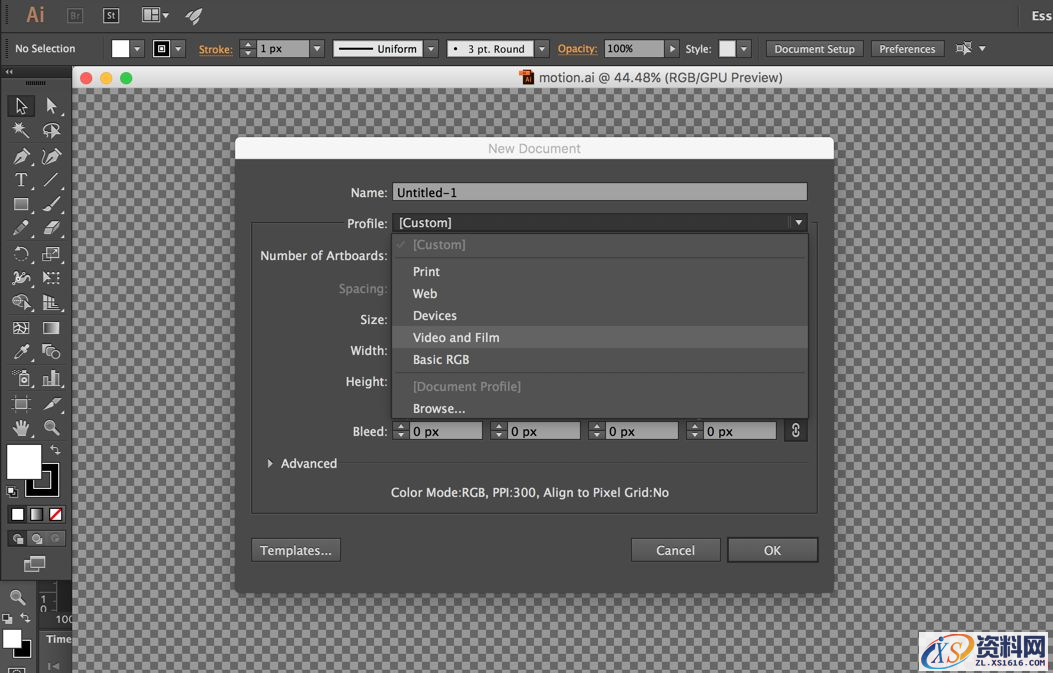The image size is (1053, 673).
Task: Select the Zoom tool in toolbar
Action: [52, 428]
